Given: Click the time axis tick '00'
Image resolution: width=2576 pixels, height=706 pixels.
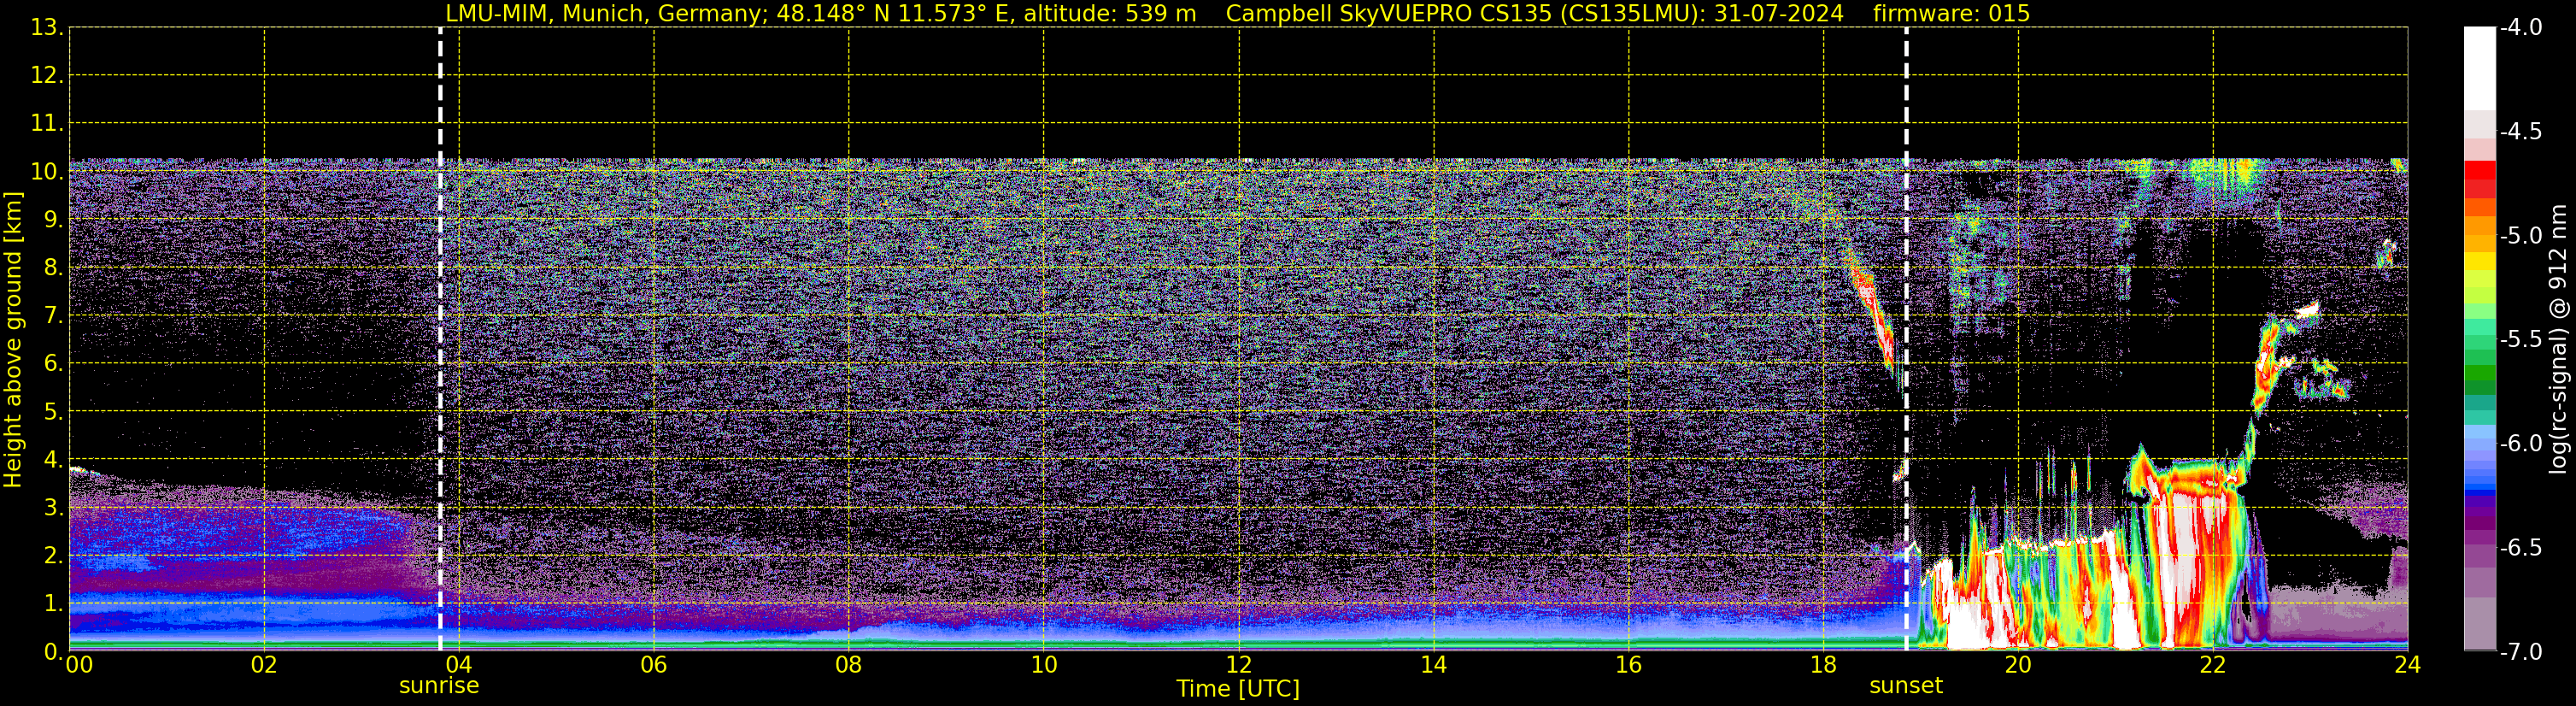Looking at the screenshot, I should tap(79, 665).
